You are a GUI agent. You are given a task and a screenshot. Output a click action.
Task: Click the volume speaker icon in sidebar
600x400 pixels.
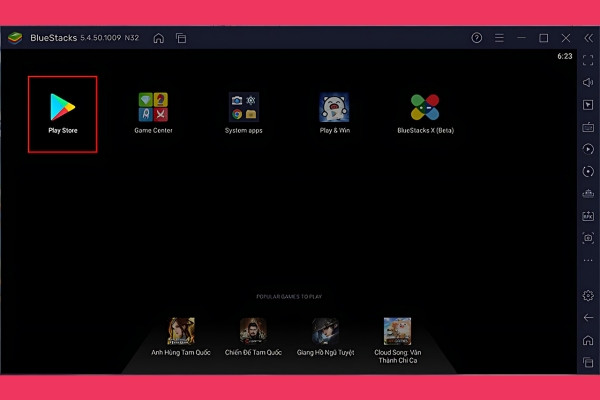click(x=588, y=82)
